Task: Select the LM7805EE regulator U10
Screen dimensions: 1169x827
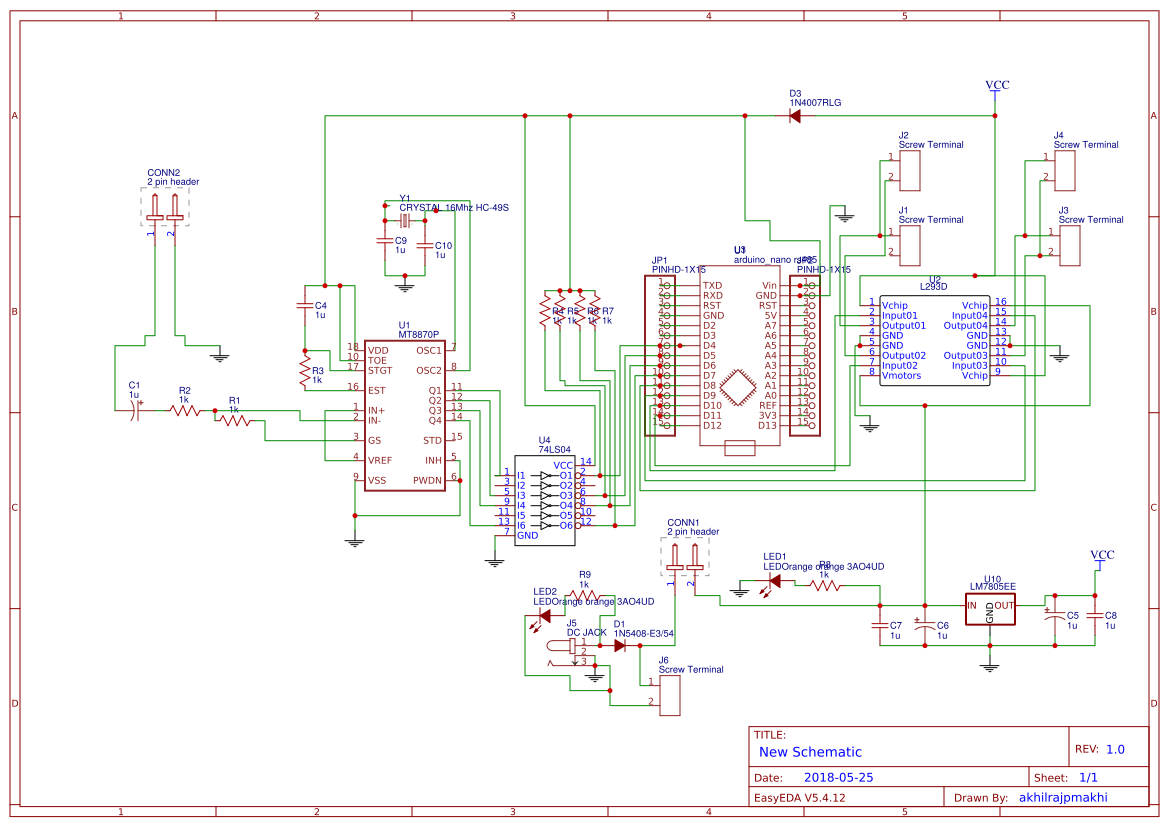Action: pyautogui.click(x=990, y=607)
